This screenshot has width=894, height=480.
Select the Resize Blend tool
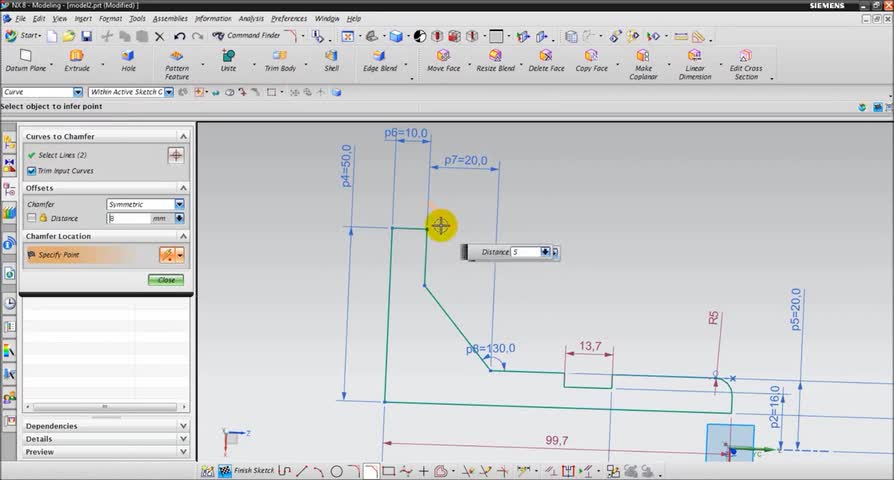point(495,60)
